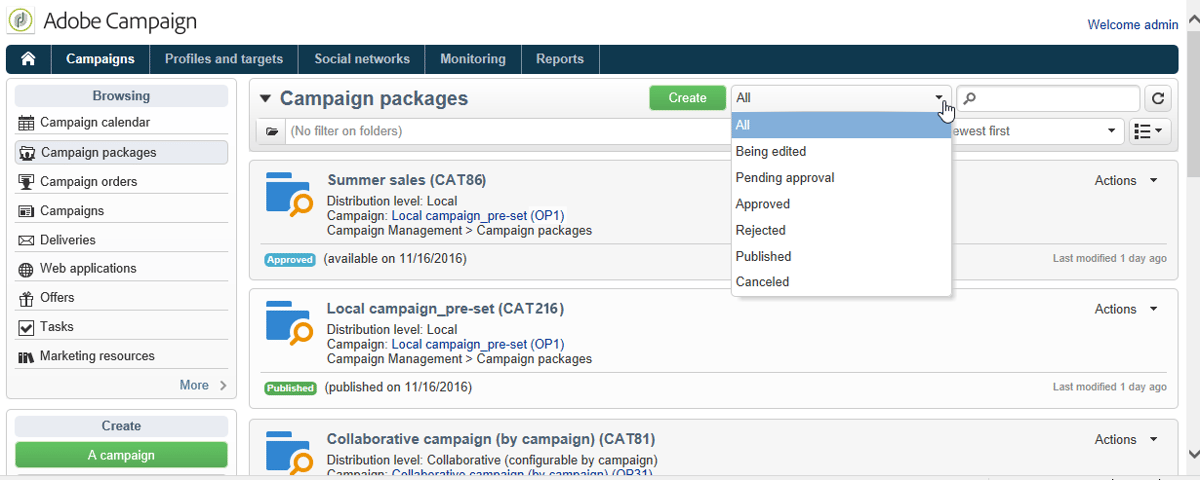1200x480 pixels.
Task: Choose Published in the status list
Action: click(763, 257)
